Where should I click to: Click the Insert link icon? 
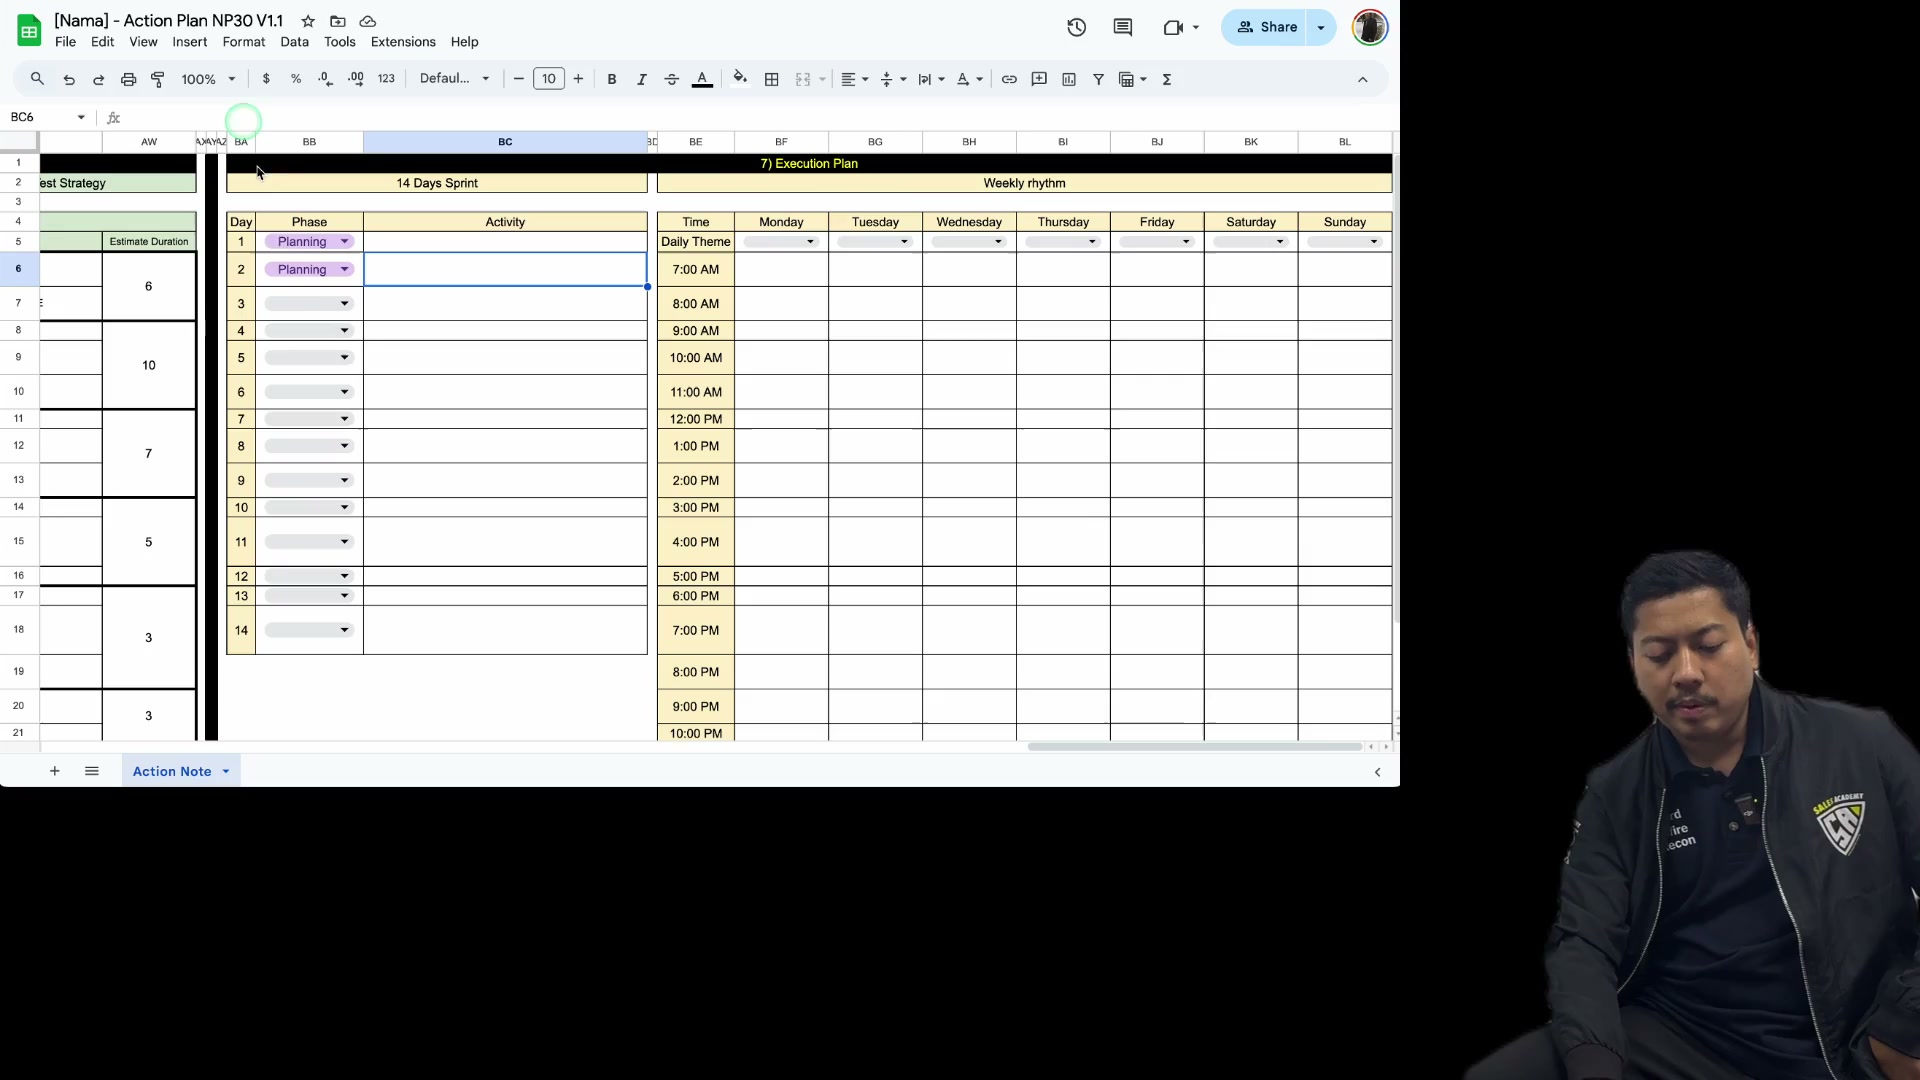point(1009,79)
